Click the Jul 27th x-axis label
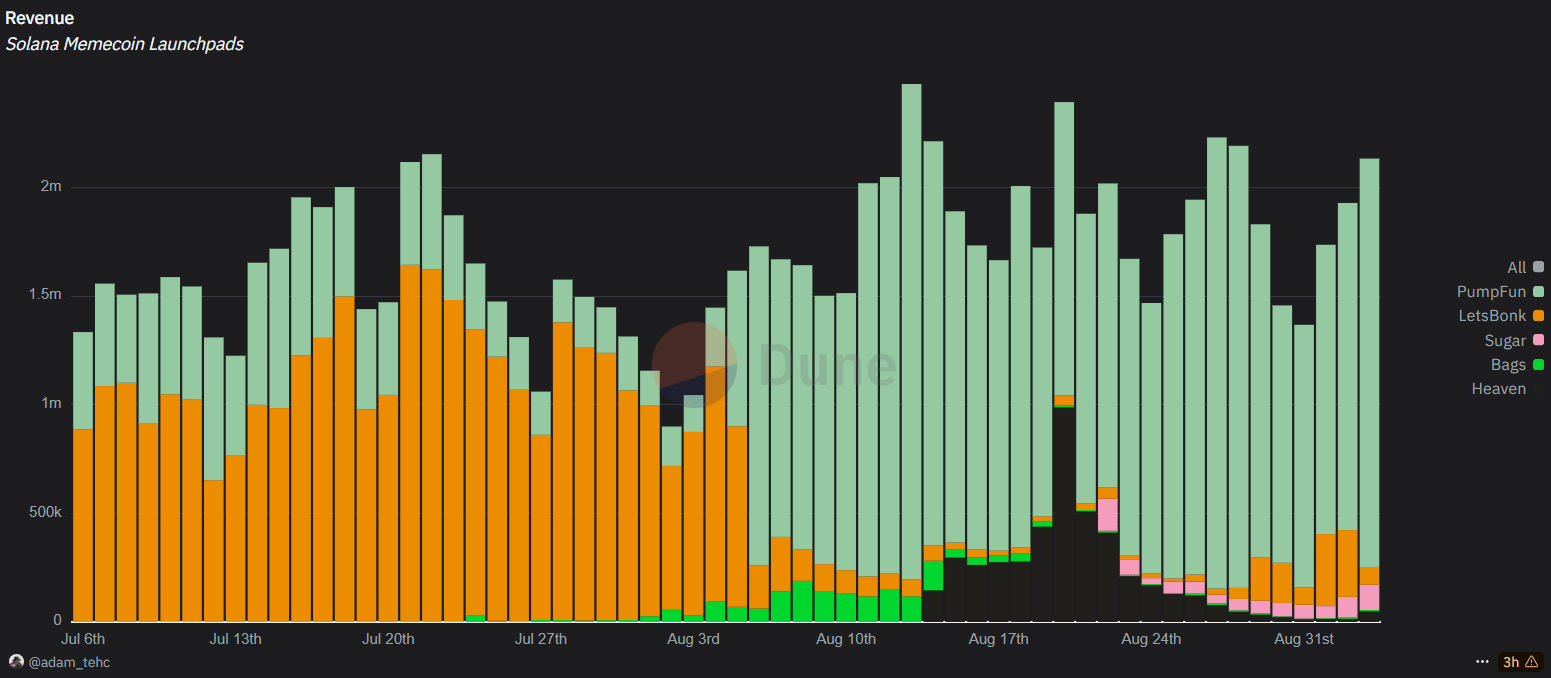The height and width of the screenshot is (678, 1551). 540,638
